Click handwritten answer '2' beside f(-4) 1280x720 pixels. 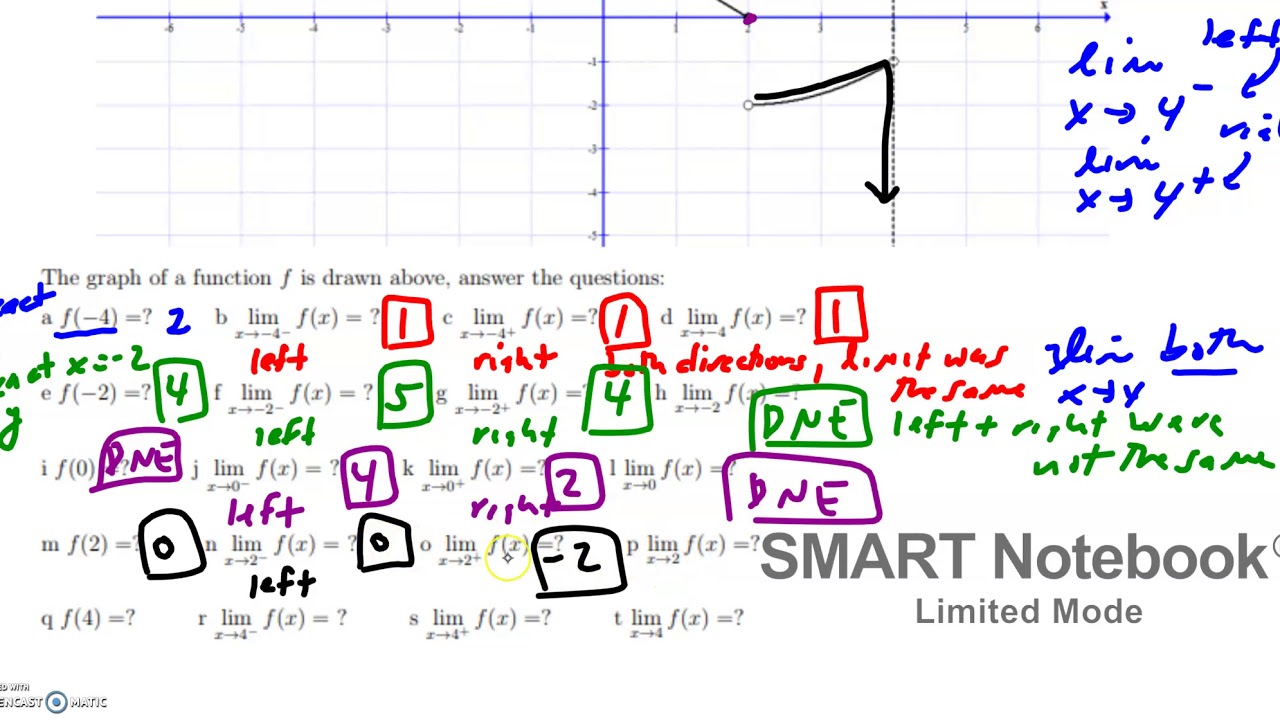(178, 321)
